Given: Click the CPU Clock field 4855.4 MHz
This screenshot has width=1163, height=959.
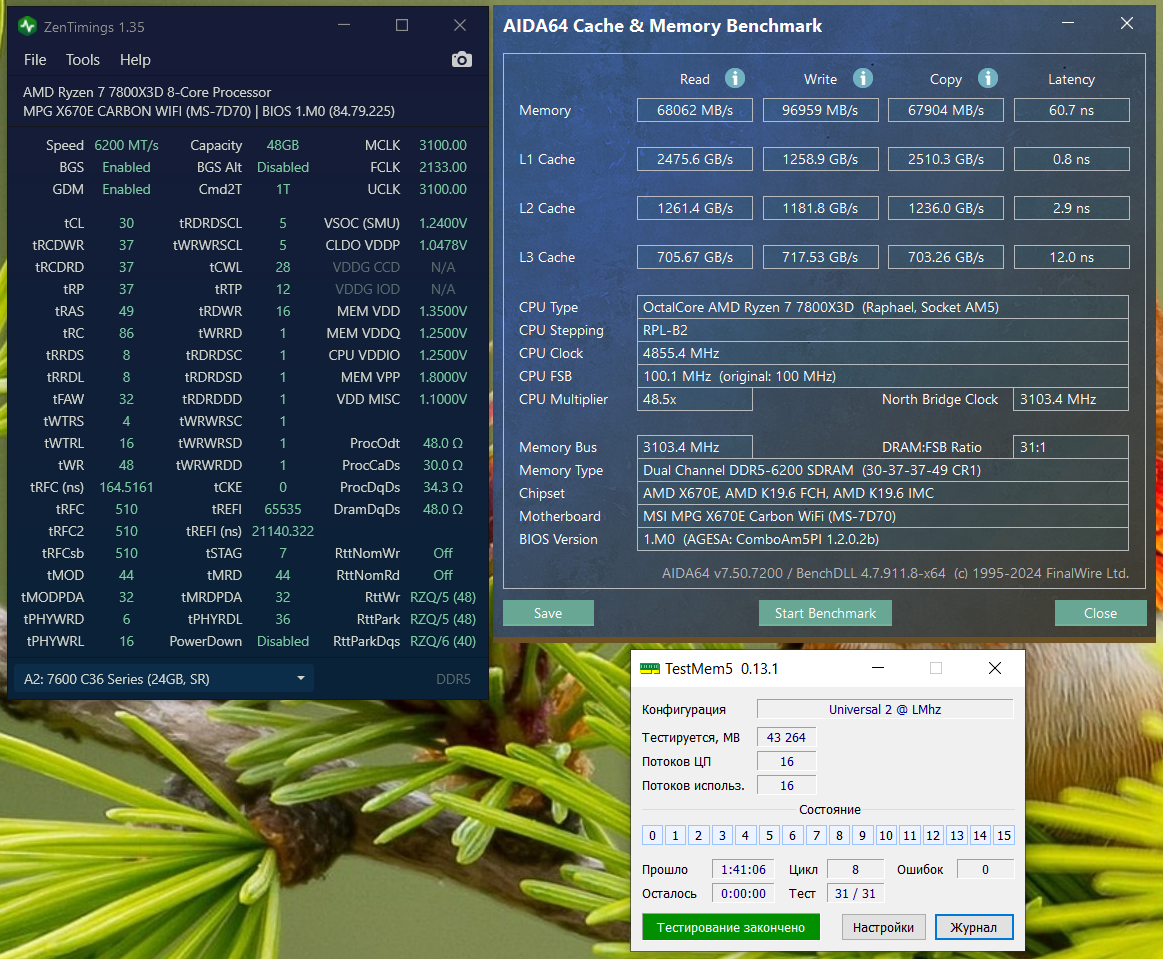Looking at the screenshot, I should coord(883,353).
